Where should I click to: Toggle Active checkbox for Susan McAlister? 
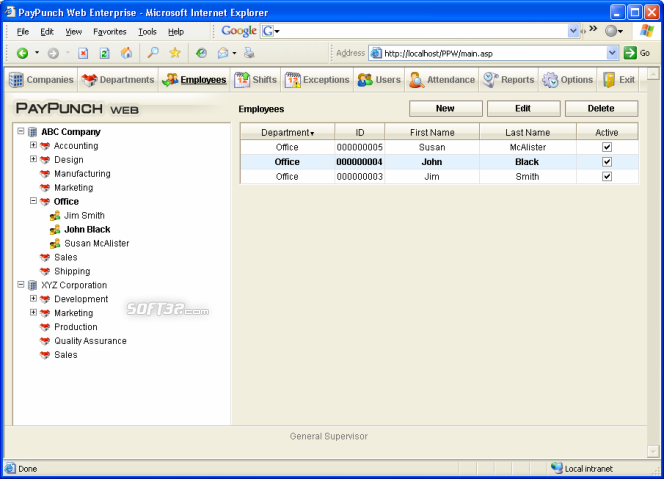click(607, 147)
